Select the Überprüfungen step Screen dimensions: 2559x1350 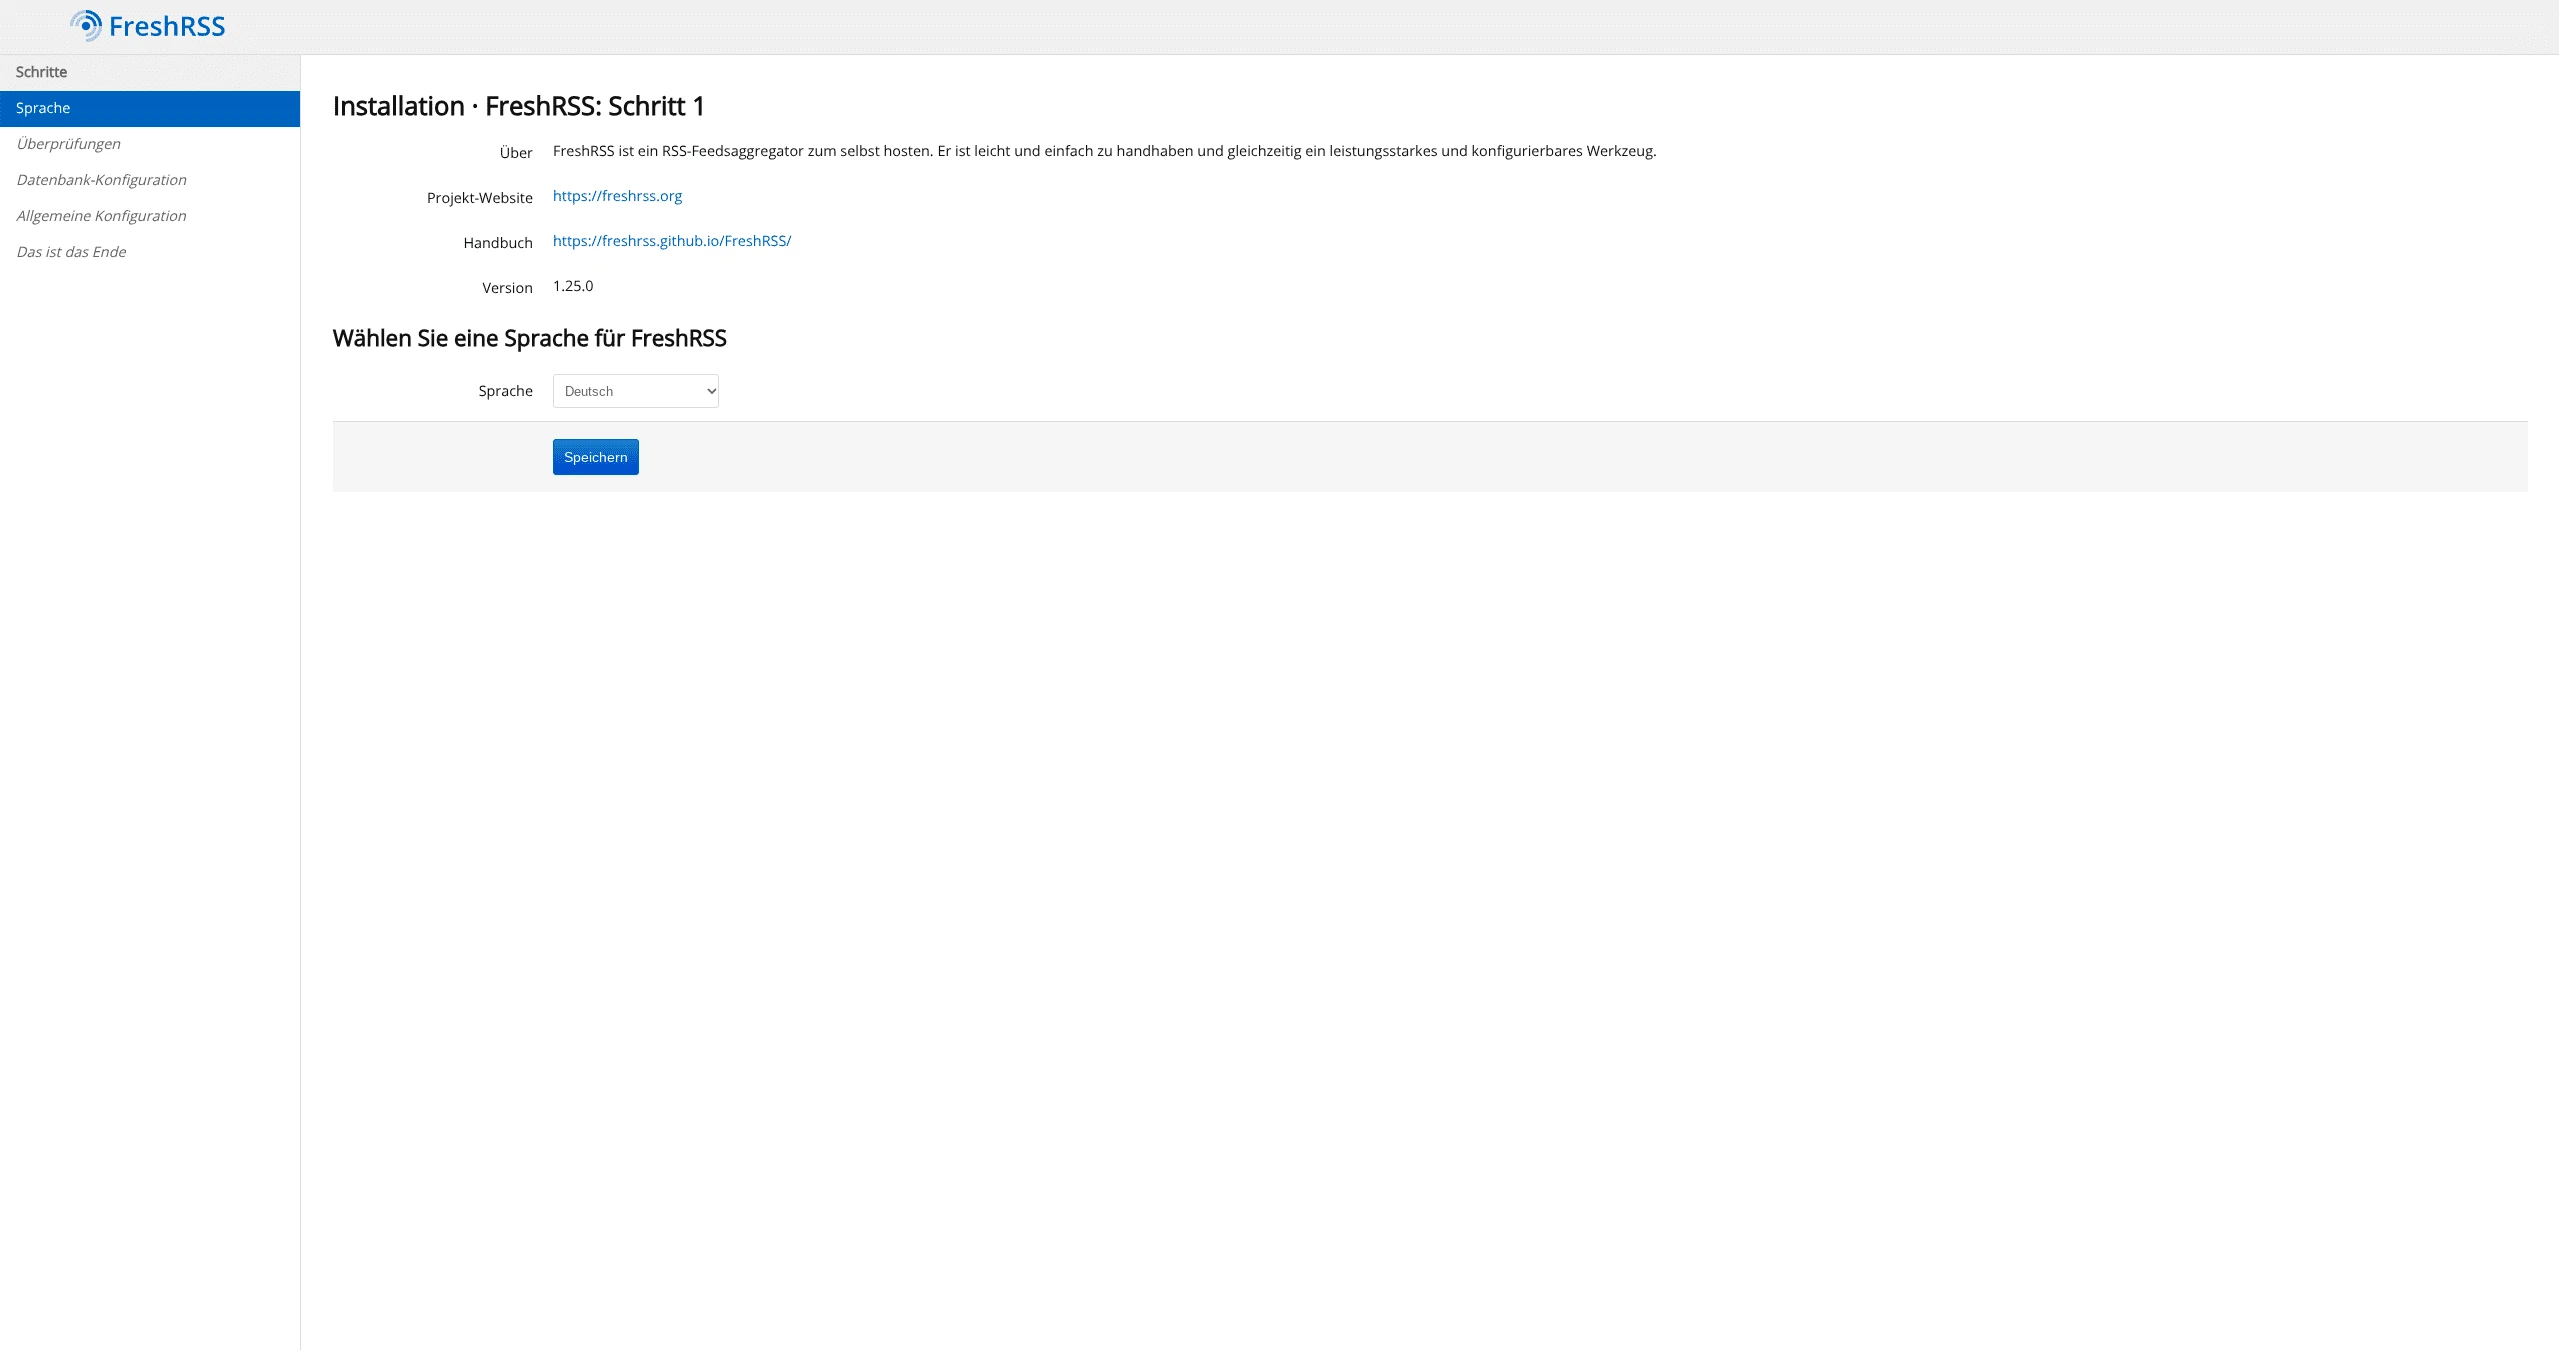[150, 144]
